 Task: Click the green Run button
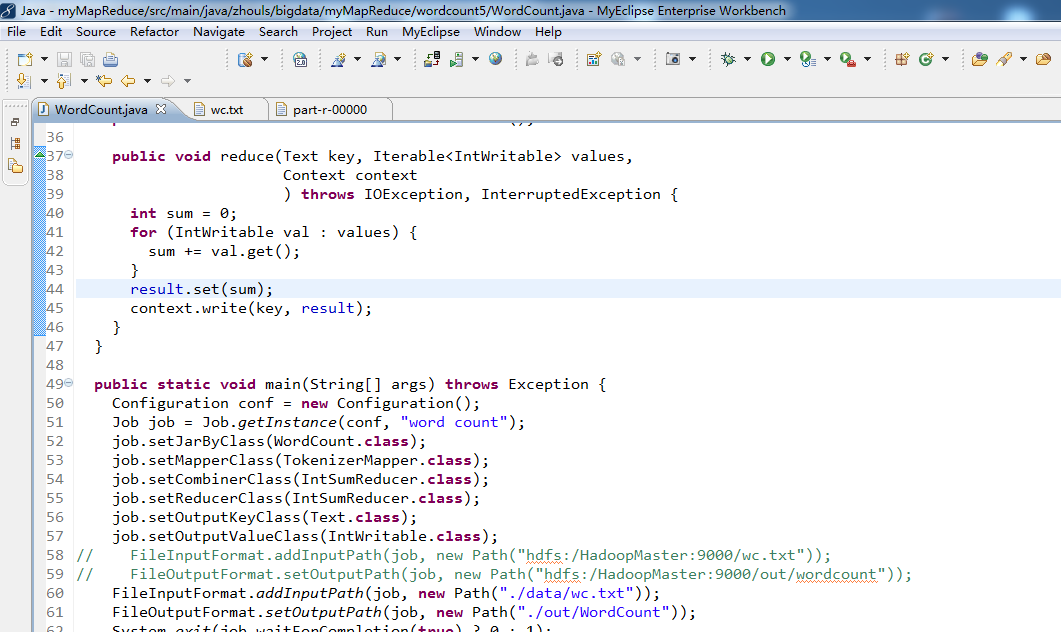tap(767, 60)
